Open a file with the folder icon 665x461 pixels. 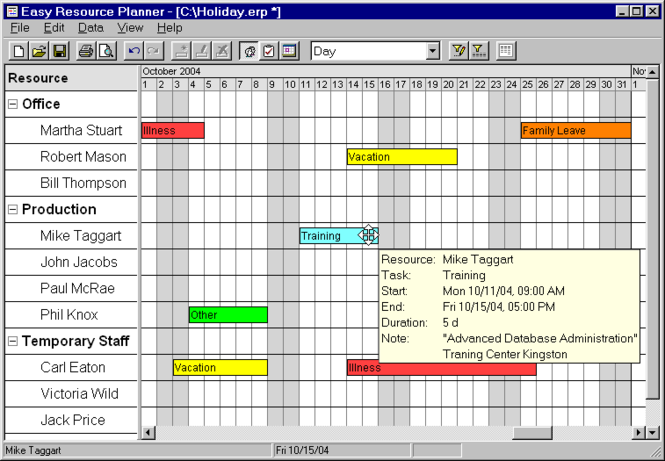39,51
